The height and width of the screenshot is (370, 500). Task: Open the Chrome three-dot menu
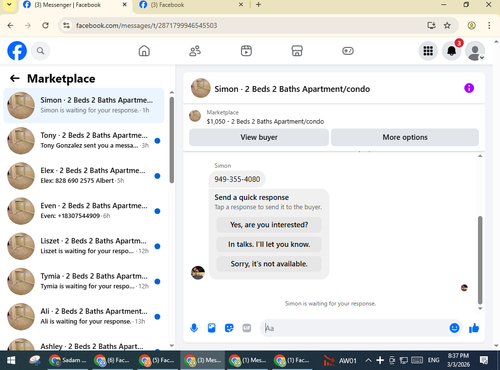(489, 25)
